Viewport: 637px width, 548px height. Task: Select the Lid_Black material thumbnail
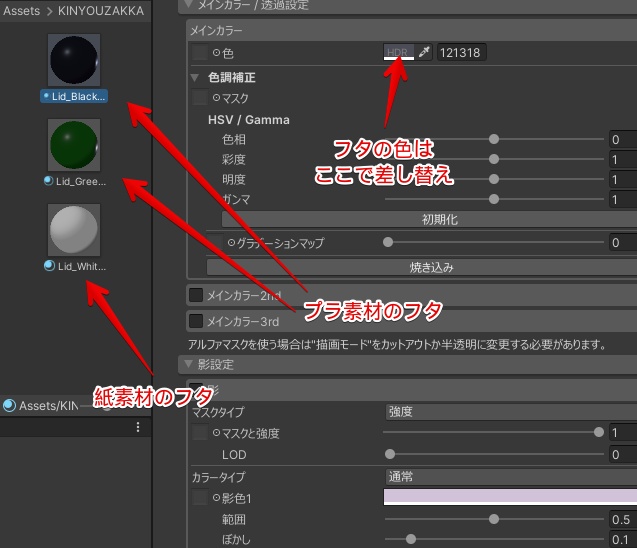[x=74, y=60]
